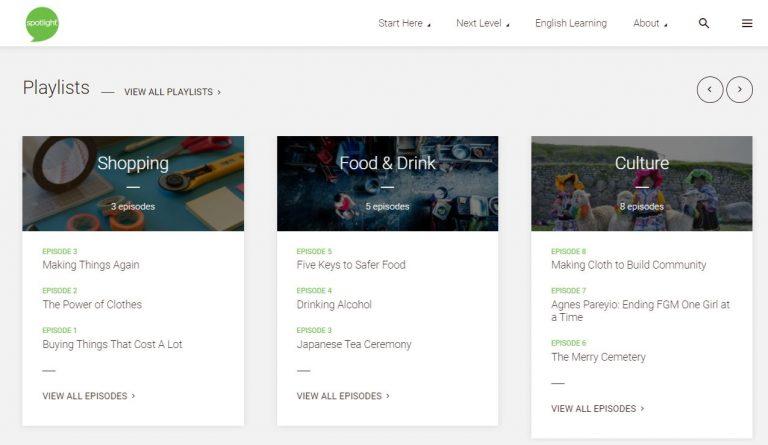View all episodes in Shopping playlist
768x445 pixels.
(x=88, y=396)
